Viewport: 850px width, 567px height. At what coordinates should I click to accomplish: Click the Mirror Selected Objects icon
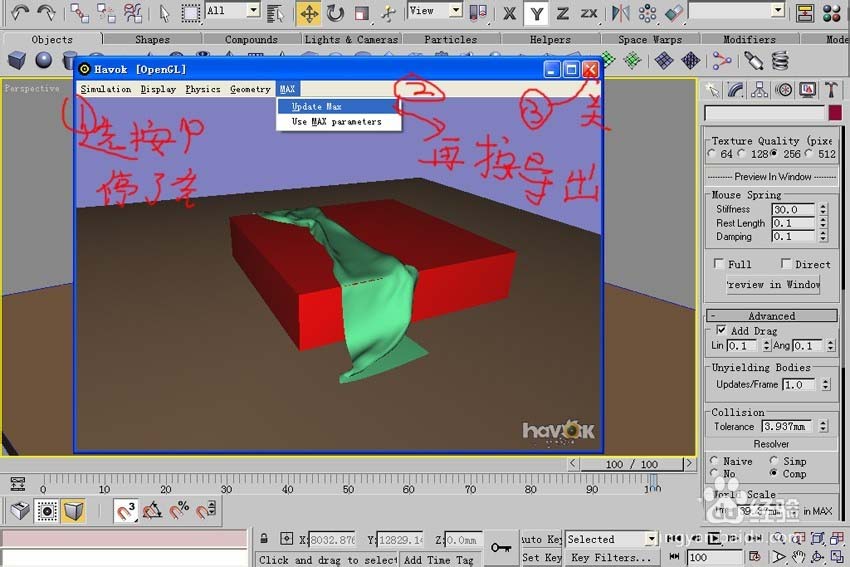tap(620, 13)
